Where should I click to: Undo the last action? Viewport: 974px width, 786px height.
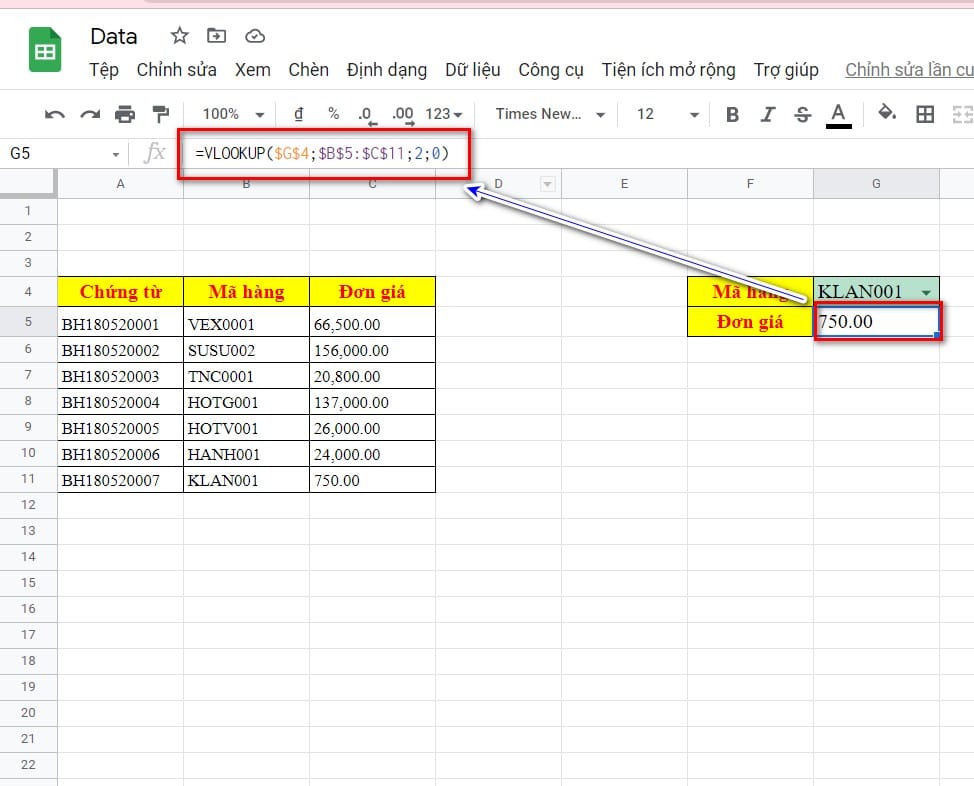pyautogui.click(x=55, y=114)
